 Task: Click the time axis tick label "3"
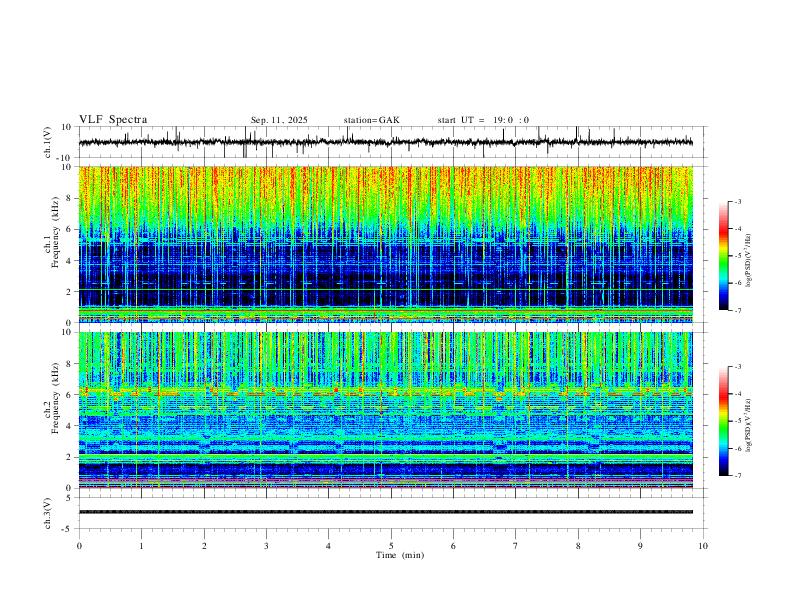point(266,546)
